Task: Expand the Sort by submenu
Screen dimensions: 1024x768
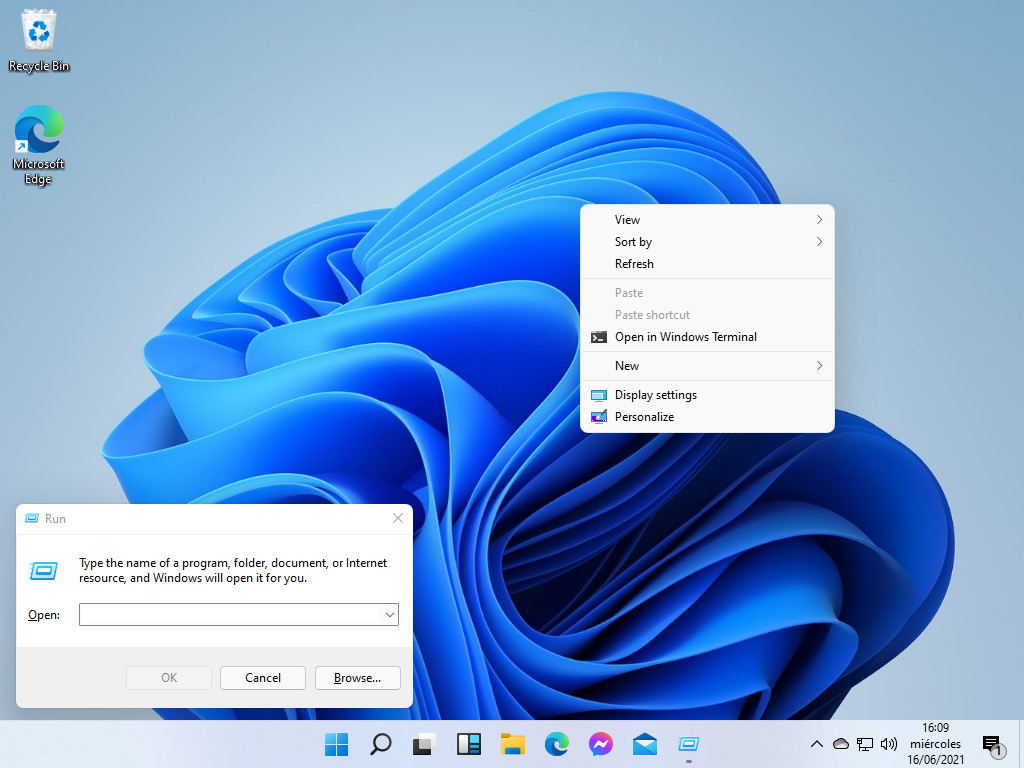Action: (707, 242)
